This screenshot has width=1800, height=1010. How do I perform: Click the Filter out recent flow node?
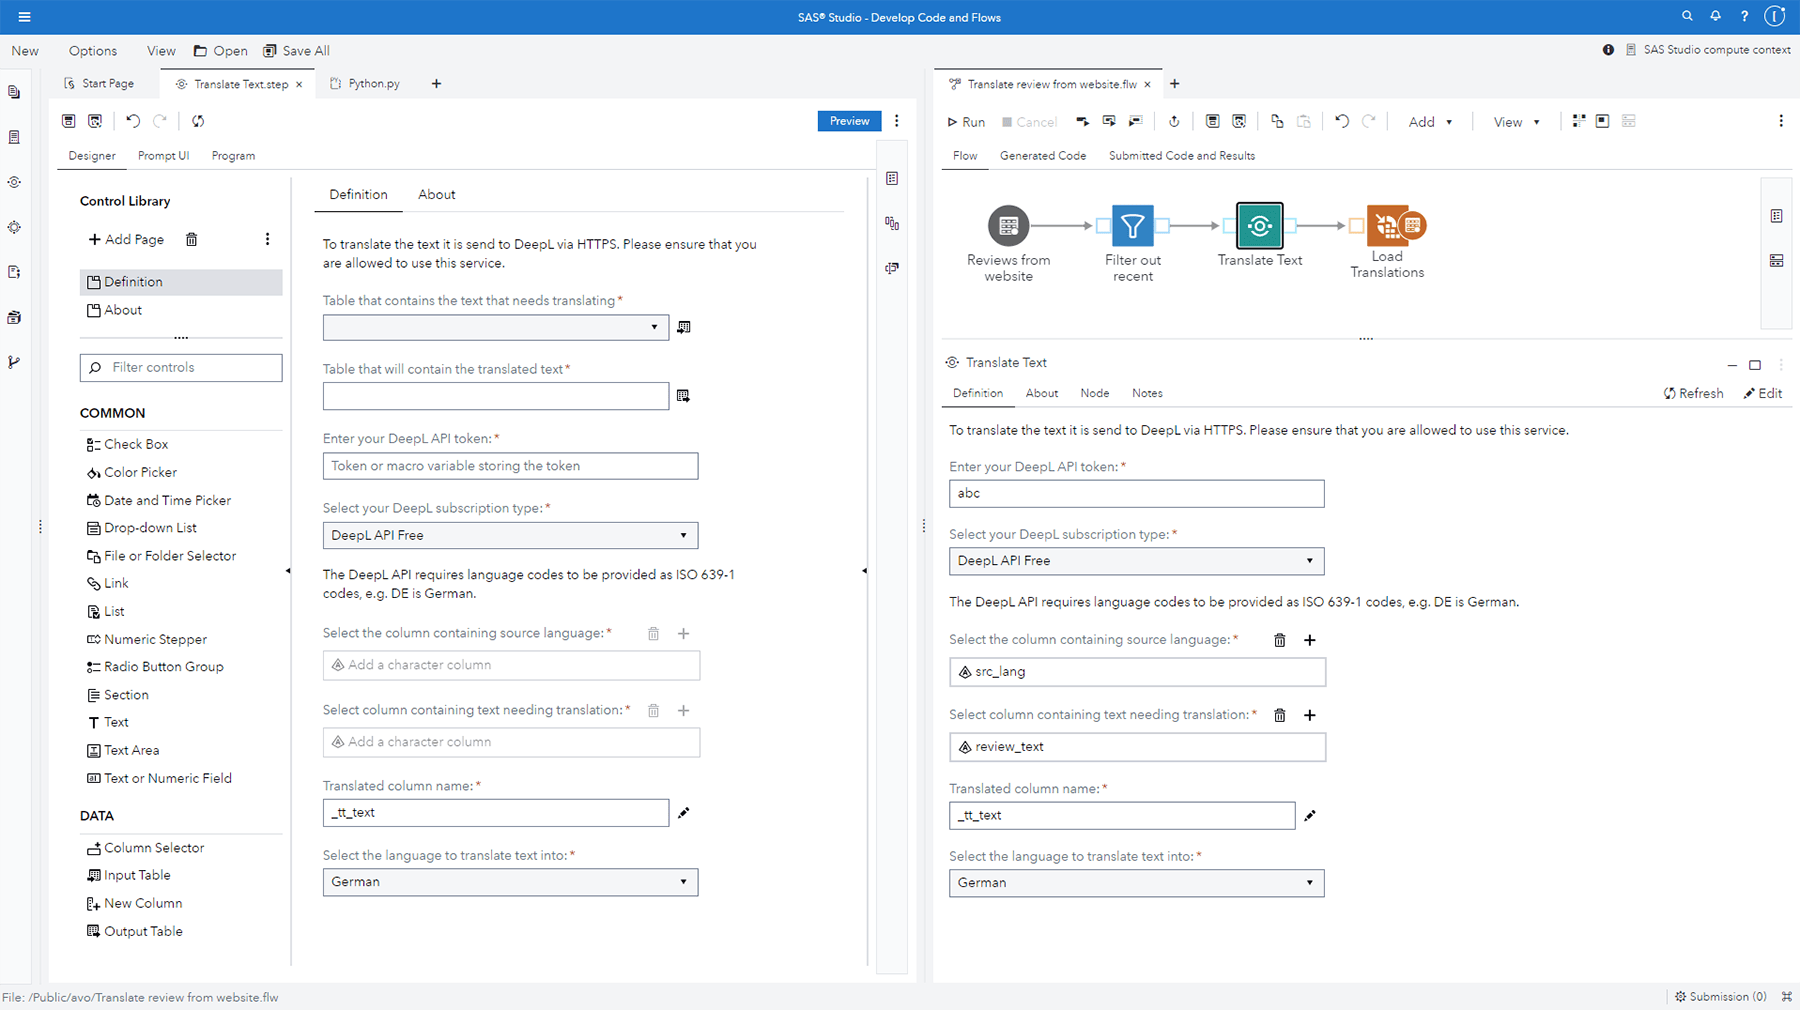(x=1132, y=225)
